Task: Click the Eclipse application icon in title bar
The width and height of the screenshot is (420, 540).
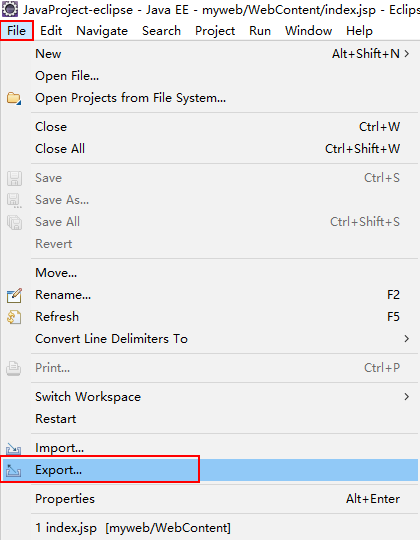Action: [10, 9]
